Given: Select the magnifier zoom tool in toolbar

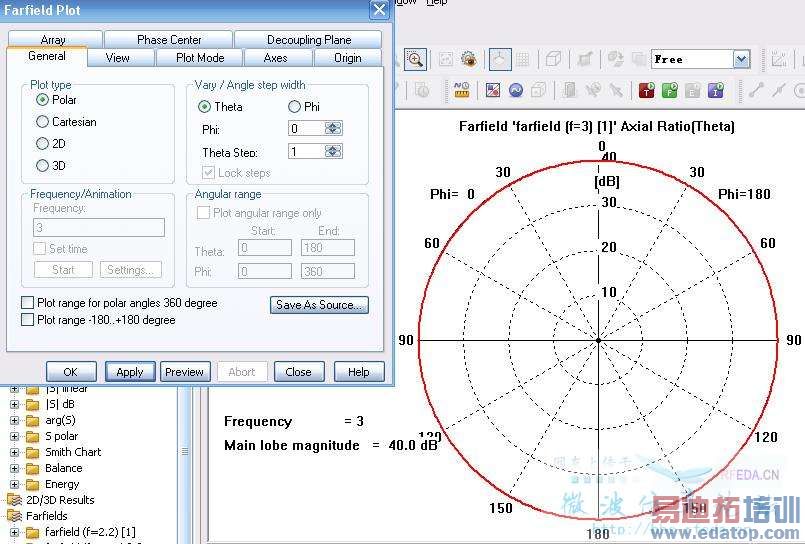Looking at the screenshot, I should [415, 60].
